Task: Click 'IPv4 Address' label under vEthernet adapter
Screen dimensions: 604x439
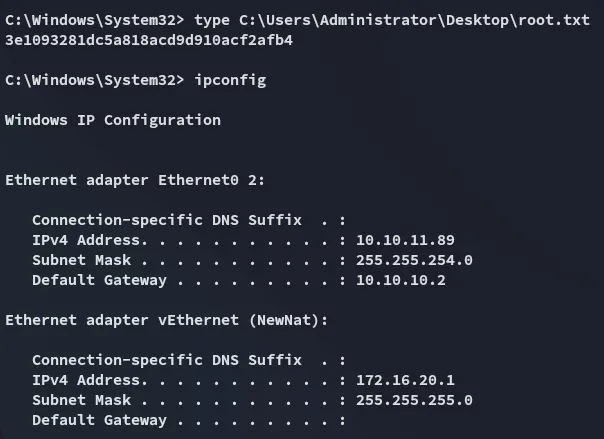Action: (x=86, y=380)
